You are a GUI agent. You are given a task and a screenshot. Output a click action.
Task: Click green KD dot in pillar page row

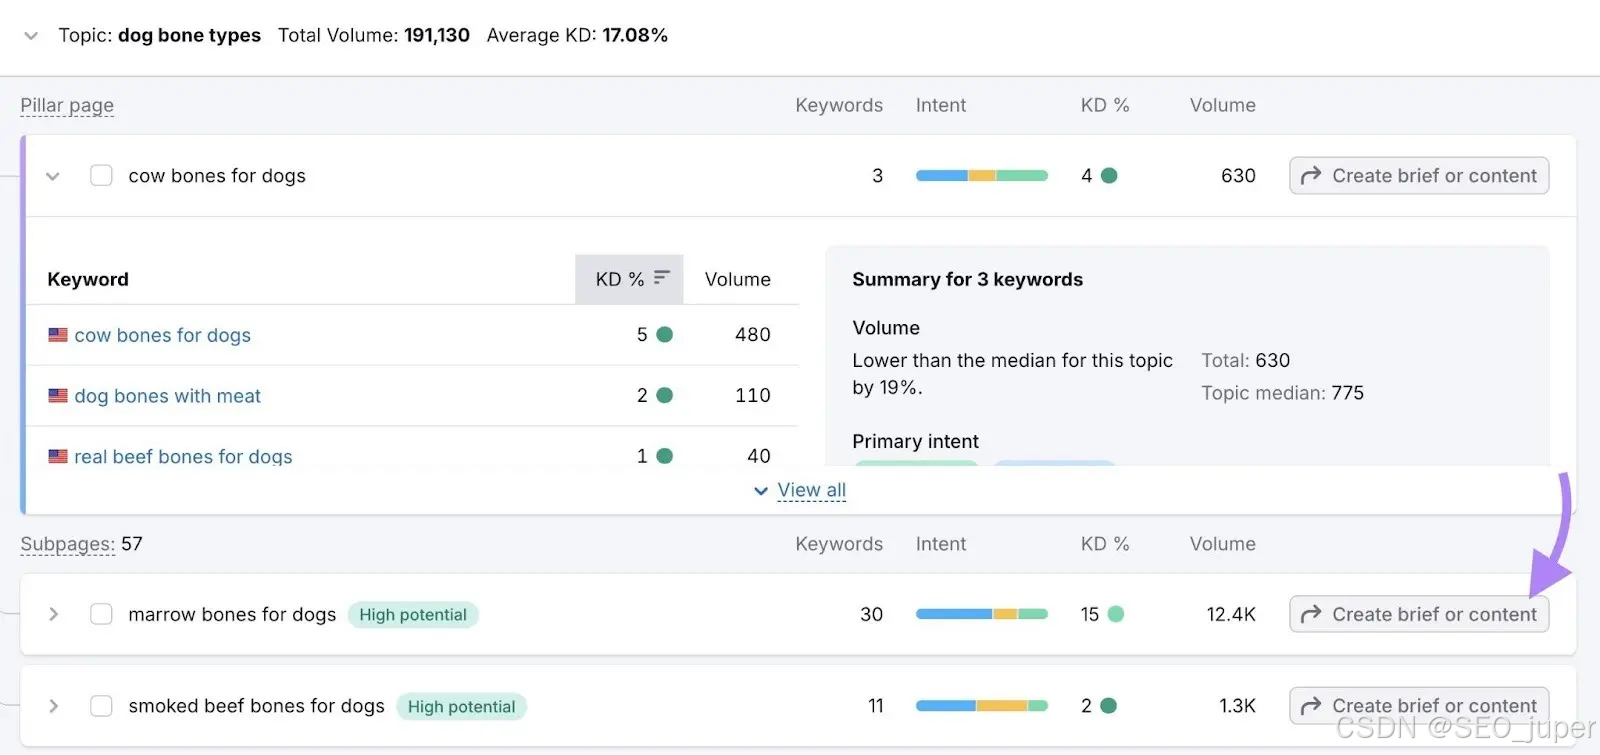tap(1109, 175)
